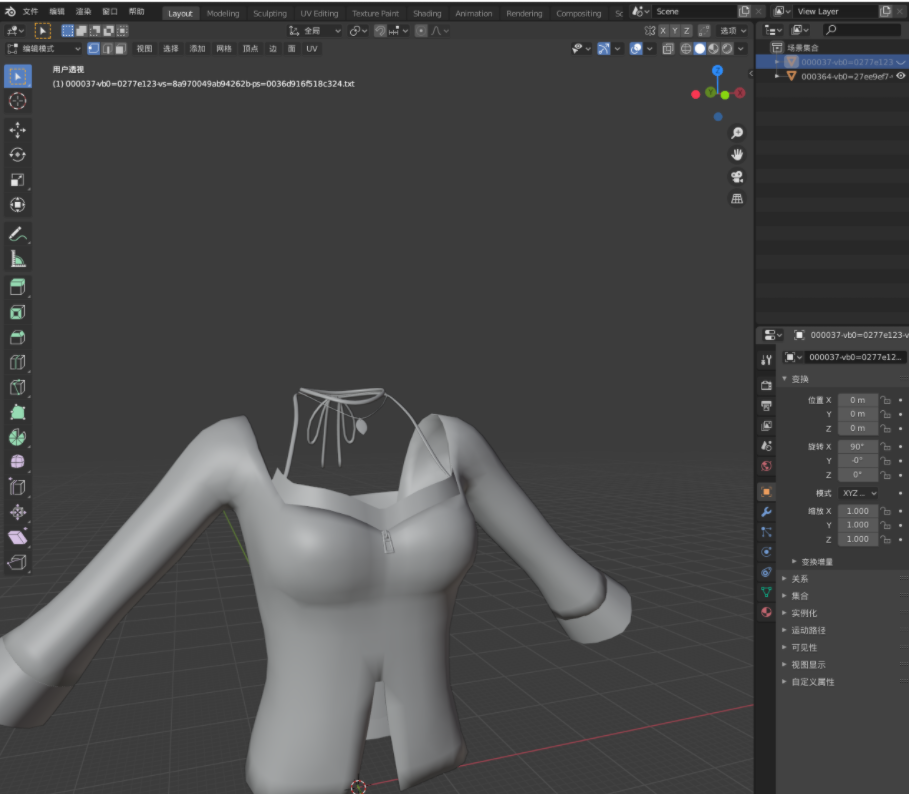
Task: Select the Annotate tool
Action: (x=17, y=234)
